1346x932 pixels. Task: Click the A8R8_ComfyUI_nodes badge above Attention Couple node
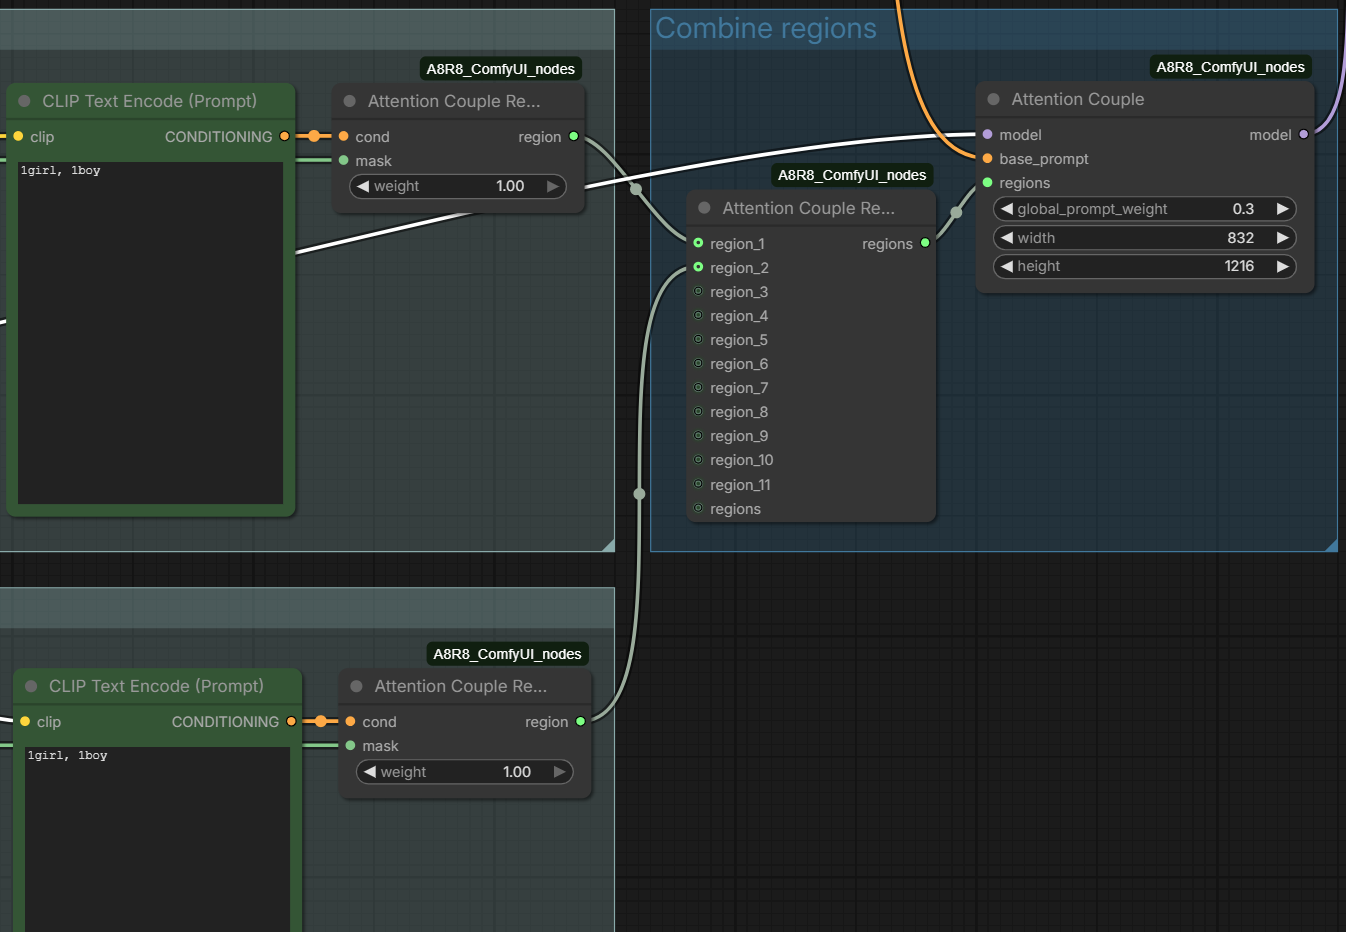click(1230, 67)
